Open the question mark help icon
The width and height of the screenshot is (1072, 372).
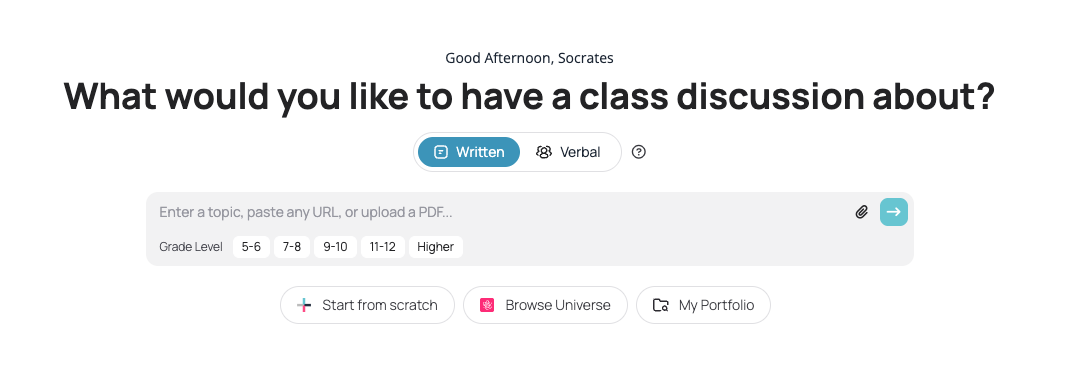[x=639, y=152]
